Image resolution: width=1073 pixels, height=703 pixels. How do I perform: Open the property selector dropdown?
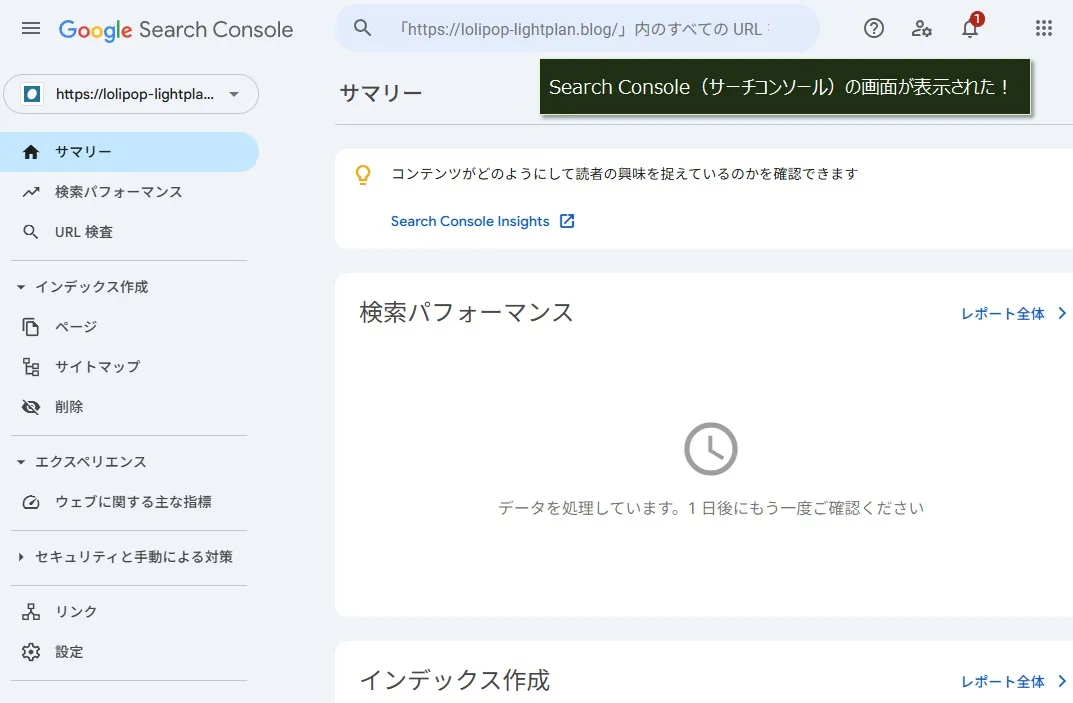[x=131, y=95]
